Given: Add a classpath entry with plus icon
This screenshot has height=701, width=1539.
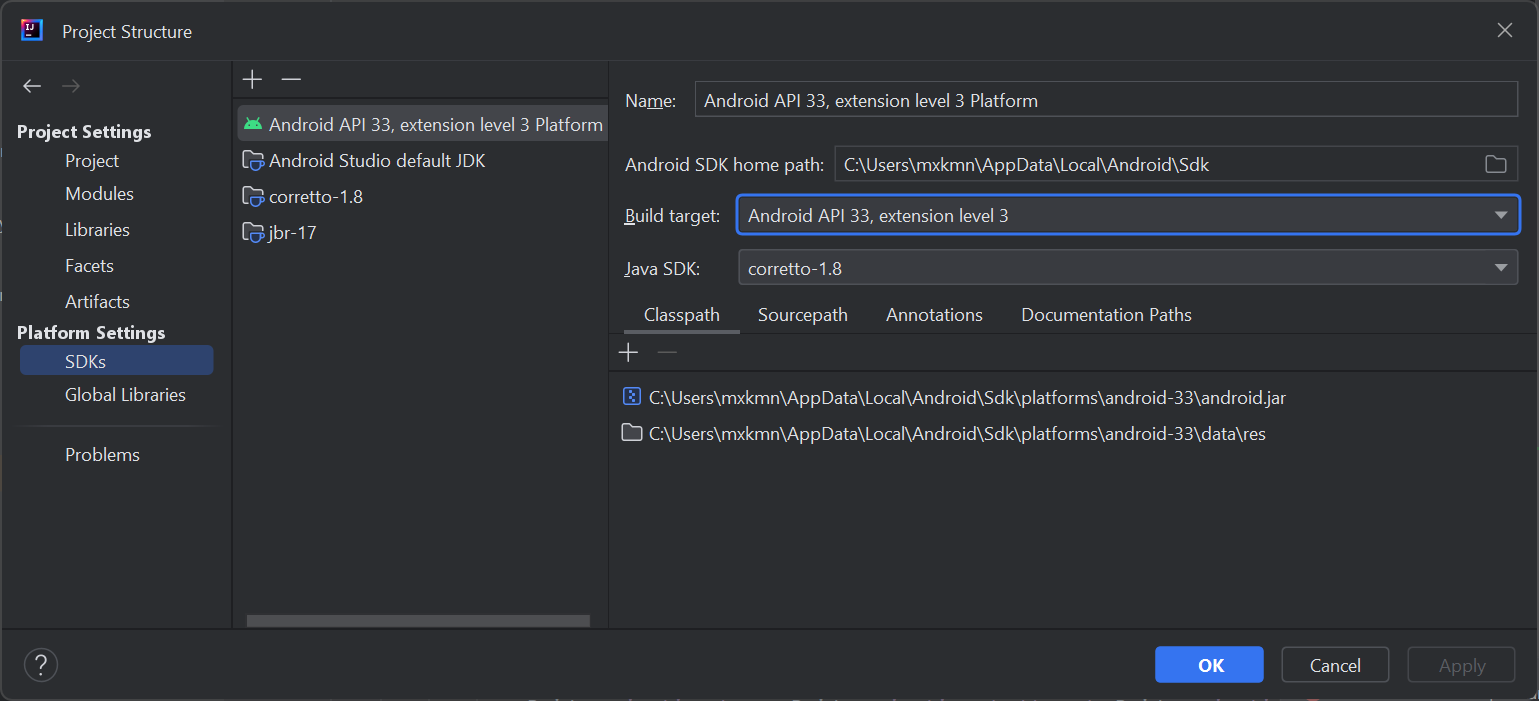Looking at the screenshot, I should [x=628, y=352].
